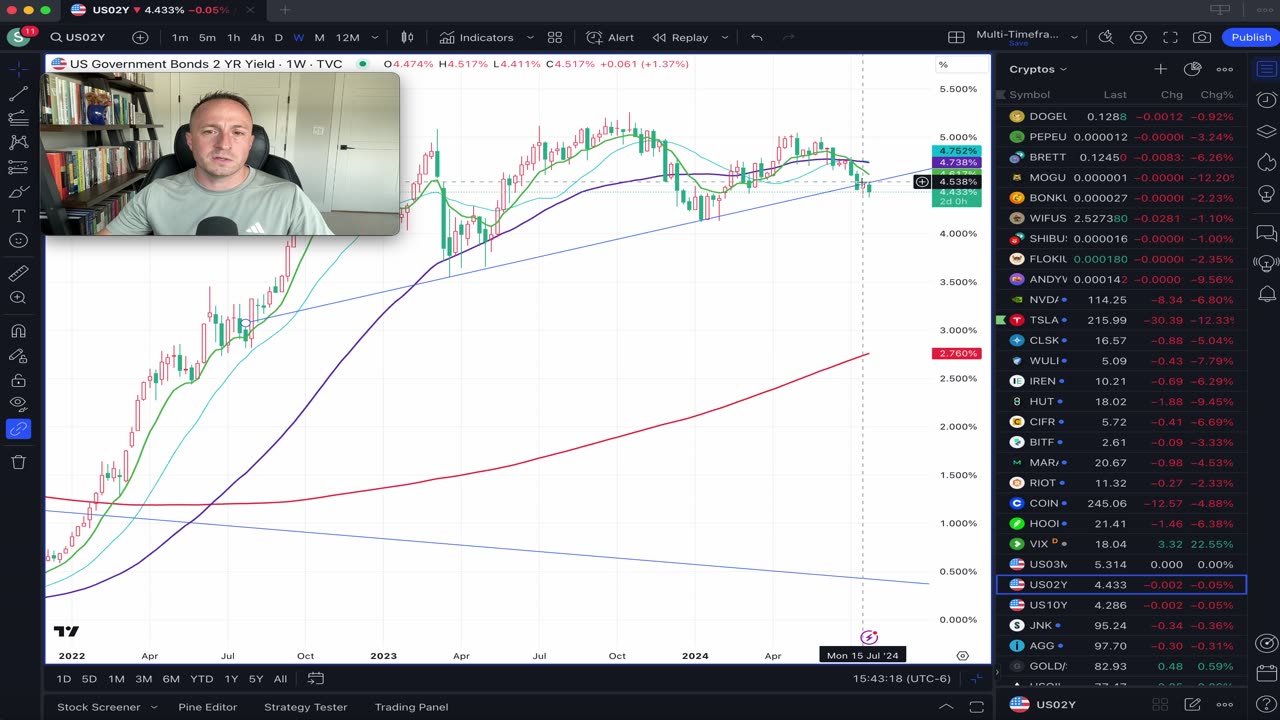Delete drawings with the trash icon
Image resolution: width=1280 pixels, height=720 pixels.
pyautogui.click(x=18, y=461)
